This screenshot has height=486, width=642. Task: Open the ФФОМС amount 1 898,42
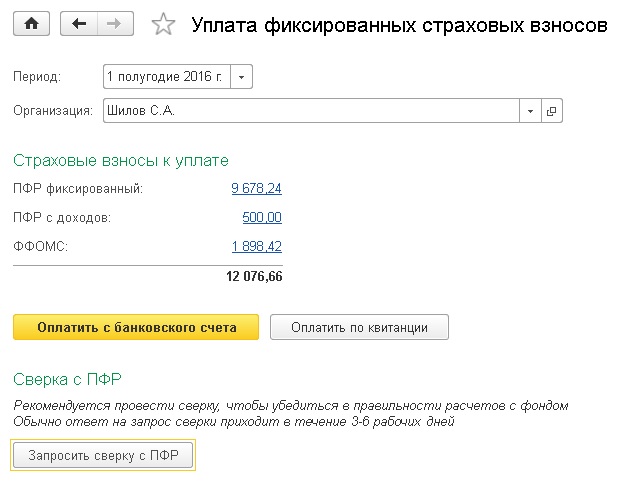257,246
